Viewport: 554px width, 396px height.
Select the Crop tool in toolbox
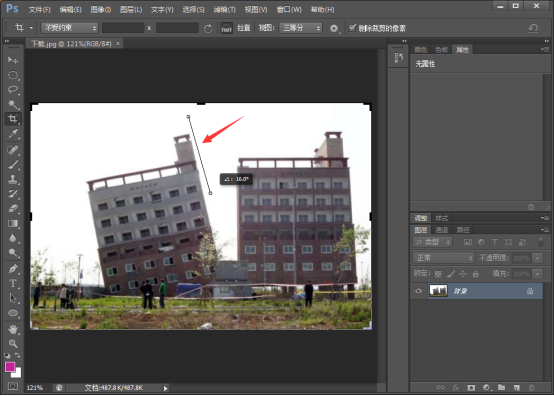click(13, 119)
